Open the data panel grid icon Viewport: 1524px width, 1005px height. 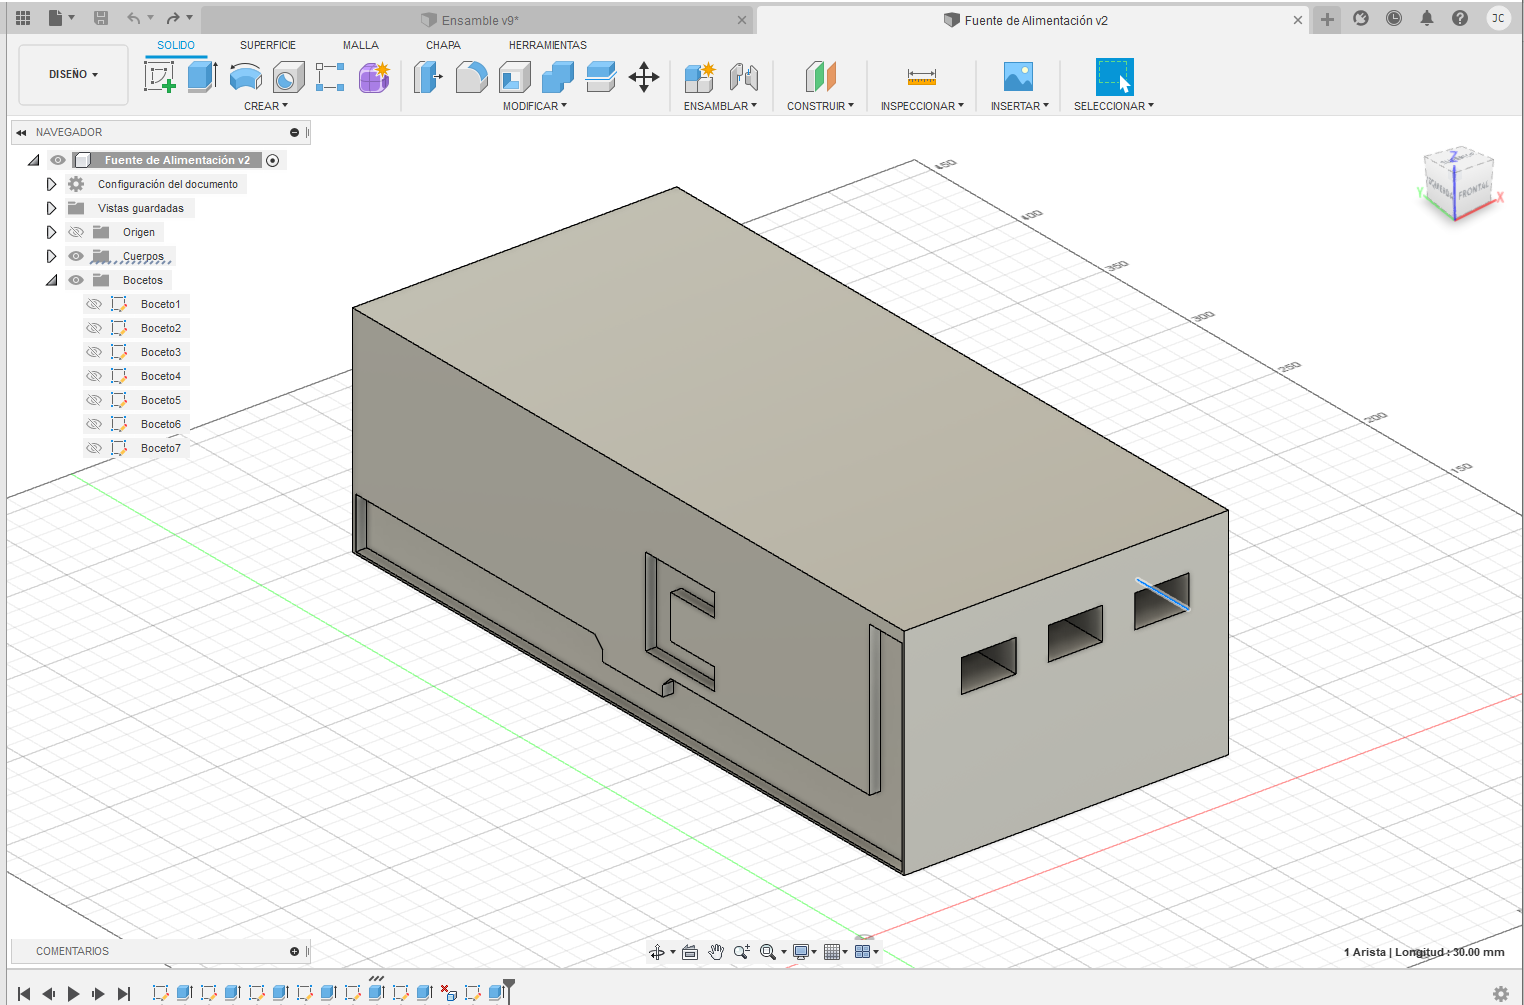(x=23, y=18)
